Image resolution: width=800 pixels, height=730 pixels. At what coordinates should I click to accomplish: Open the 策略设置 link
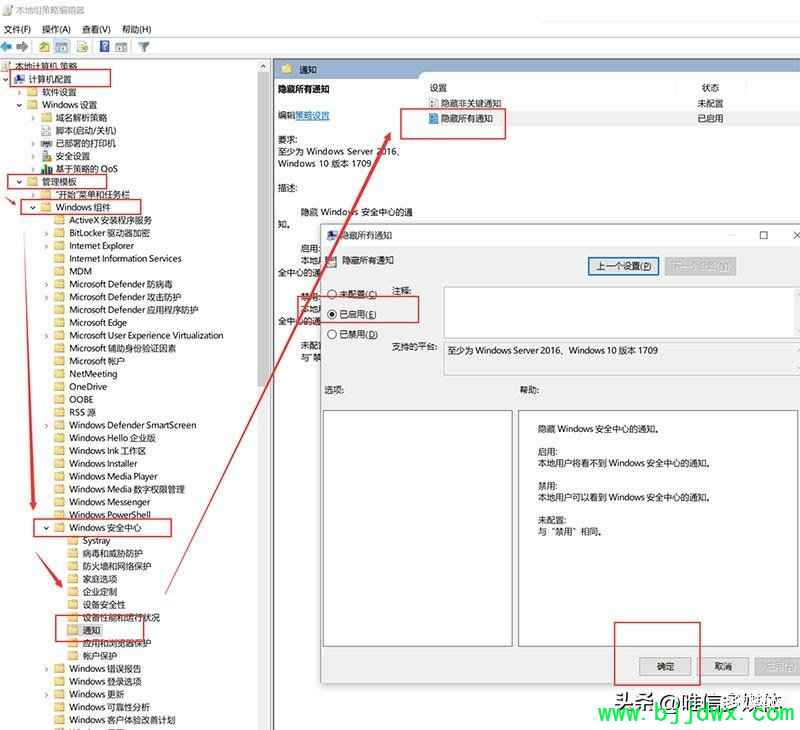(x=312, y=116)
